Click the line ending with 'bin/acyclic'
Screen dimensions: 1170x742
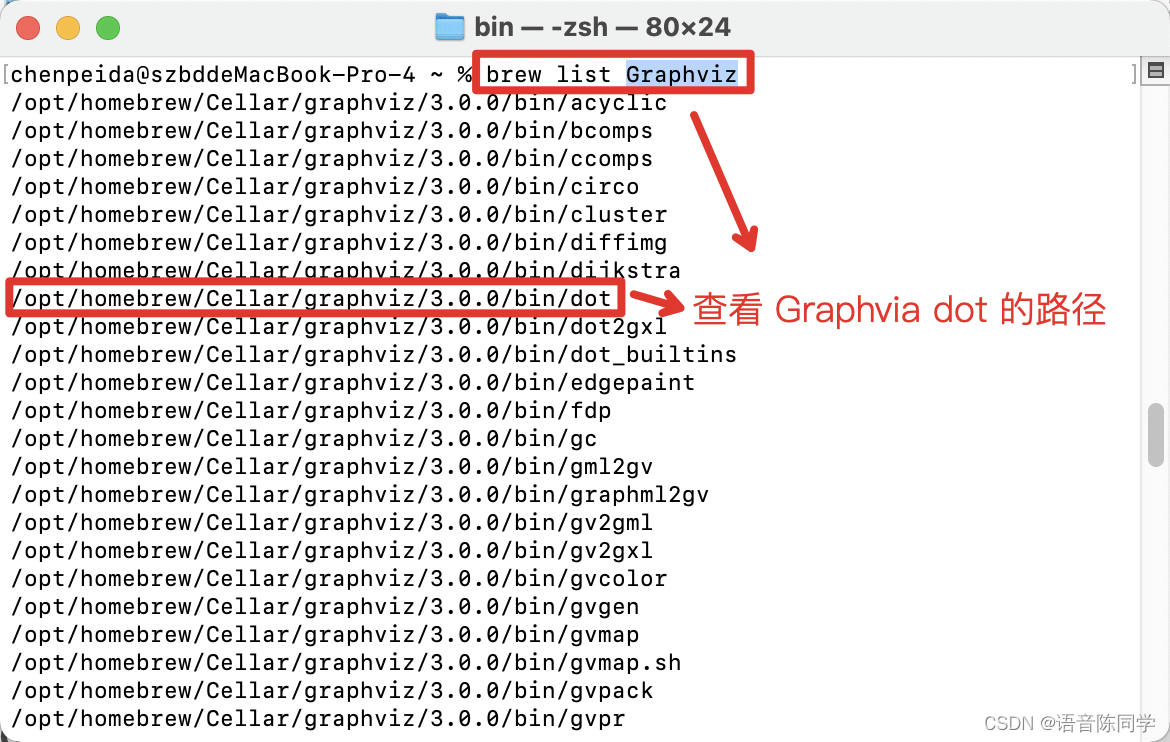pos(339,103)
